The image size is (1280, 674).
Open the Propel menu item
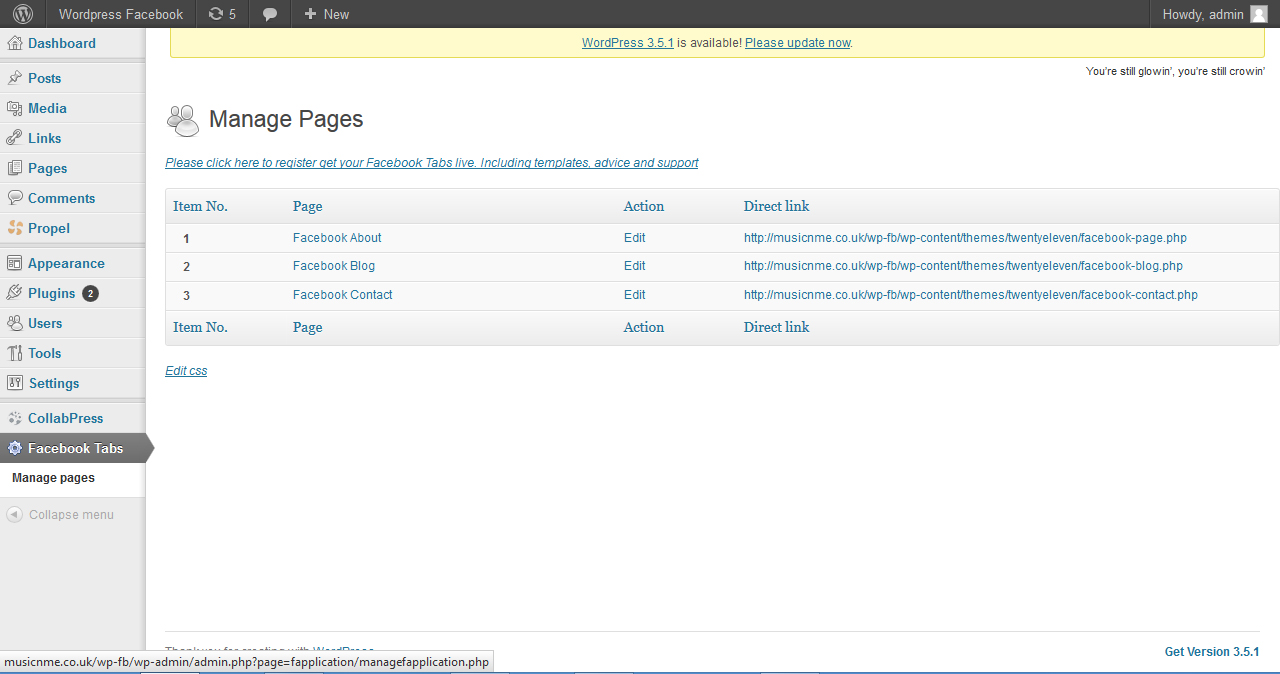(x=49, y=228)
